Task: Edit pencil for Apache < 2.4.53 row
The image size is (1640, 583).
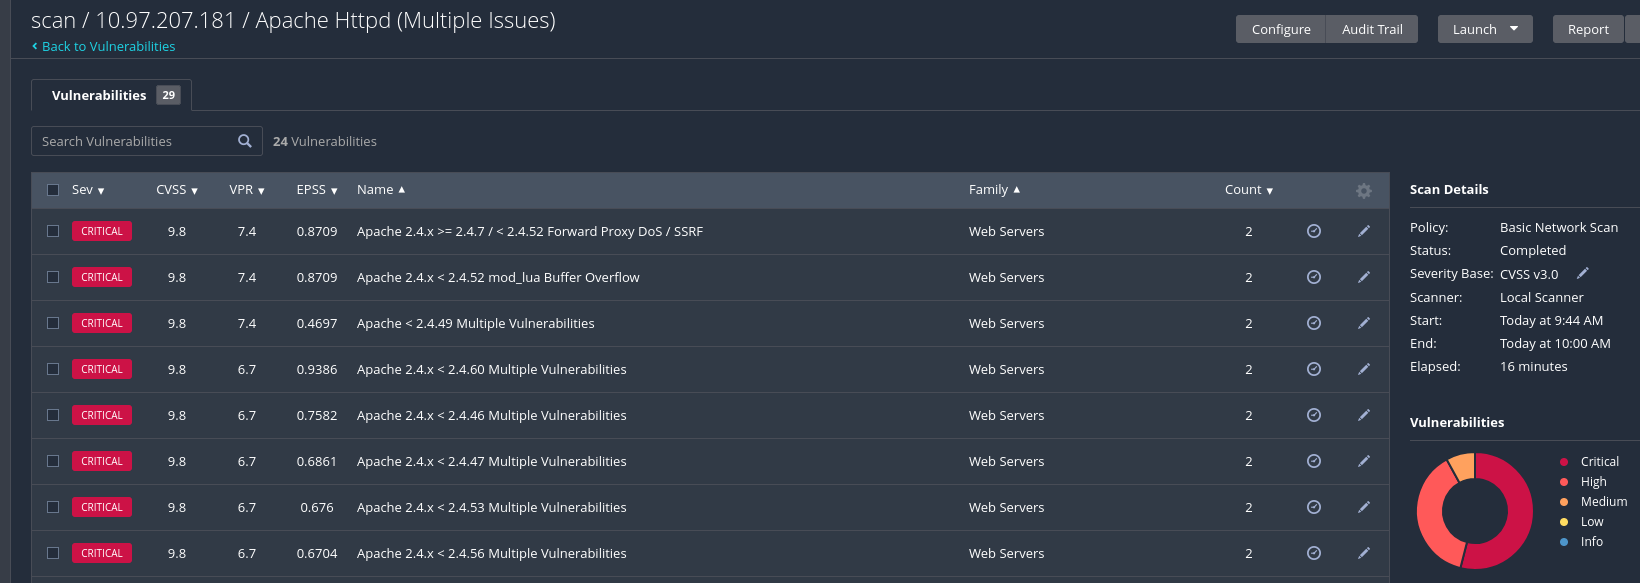Action: click(x=1363, y=507)
